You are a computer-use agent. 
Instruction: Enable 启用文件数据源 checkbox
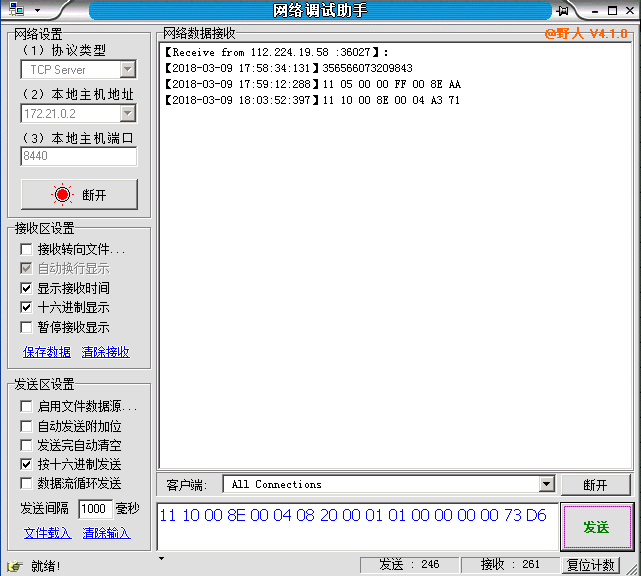pos(26,406)
